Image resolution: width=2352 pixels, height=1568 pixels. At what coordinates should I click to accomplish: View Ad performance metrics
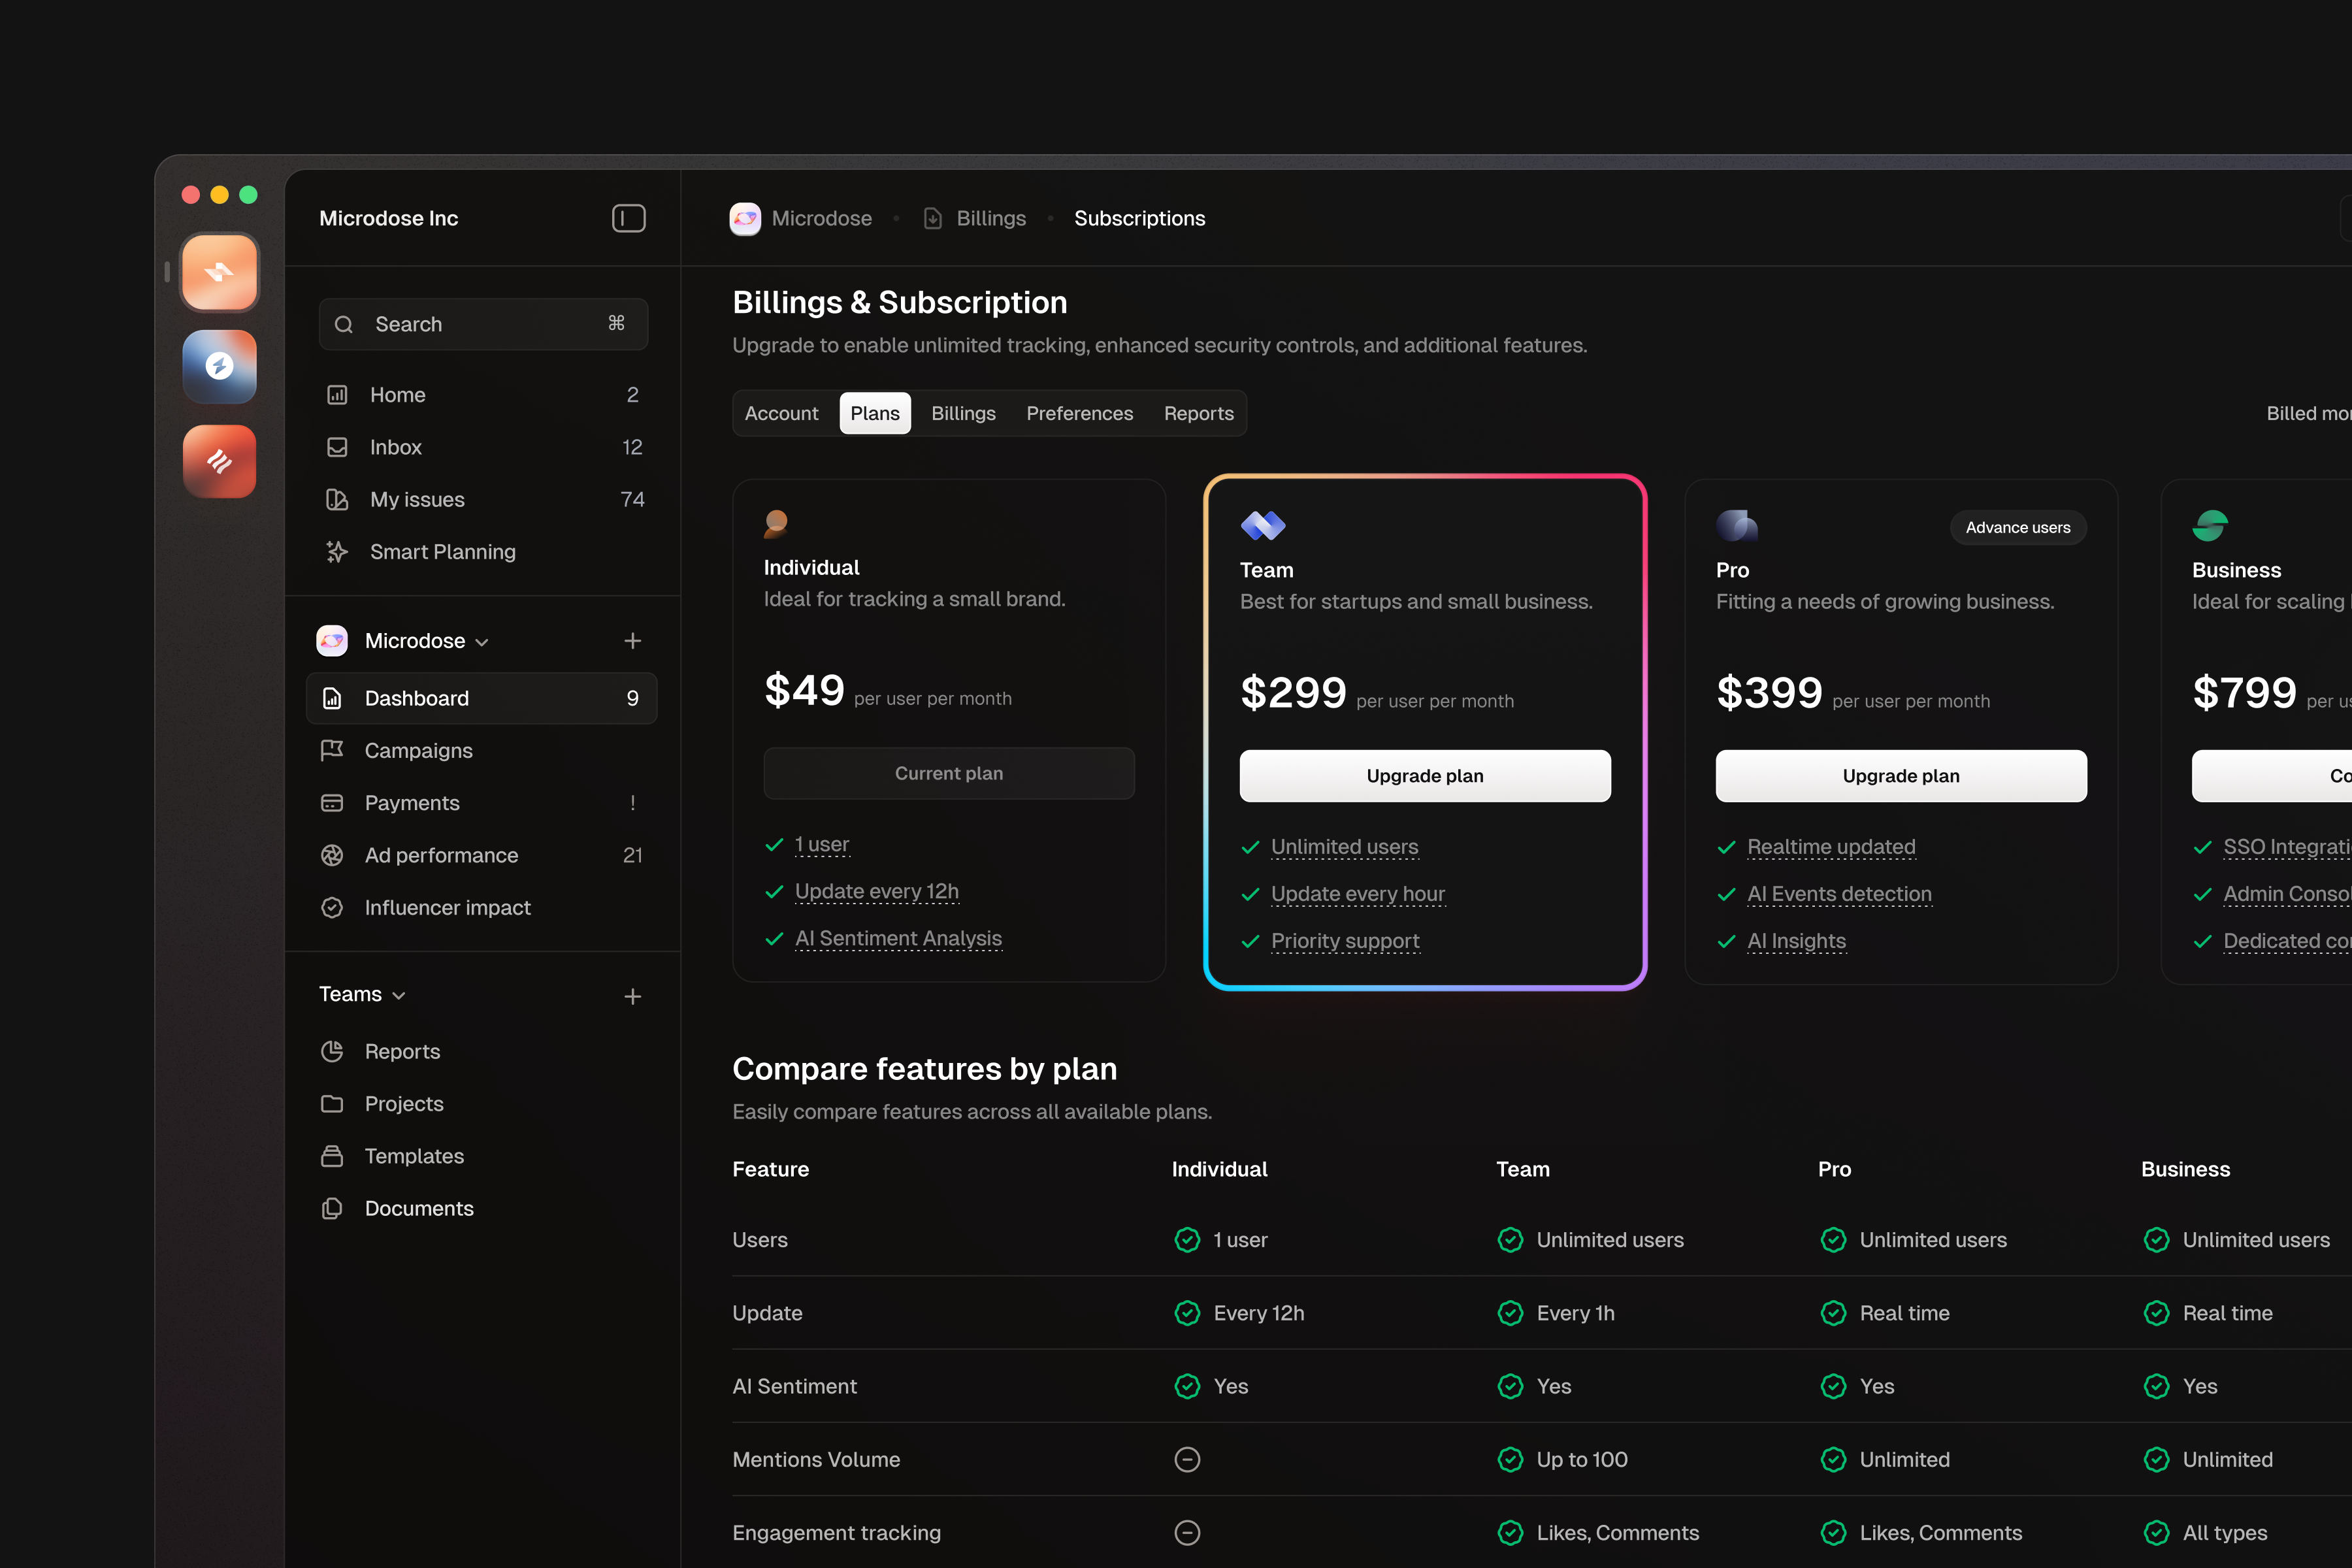click(x=441, y=855)
